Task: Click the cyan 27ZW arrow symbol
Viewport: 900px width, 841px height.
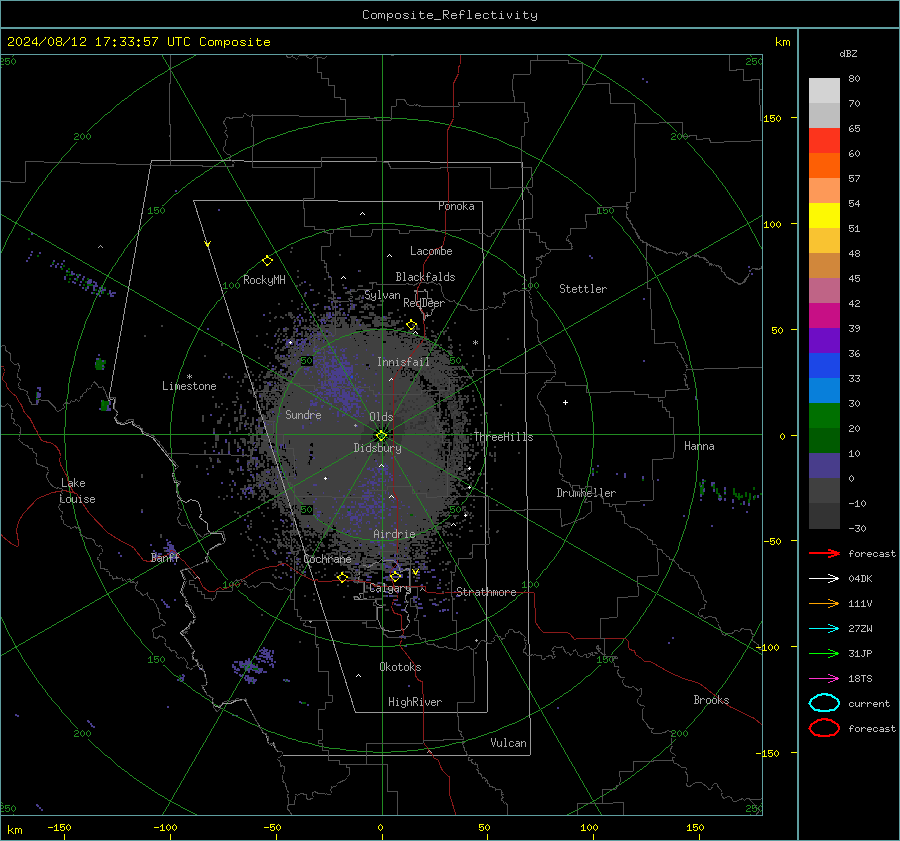Action: point(824,629)
